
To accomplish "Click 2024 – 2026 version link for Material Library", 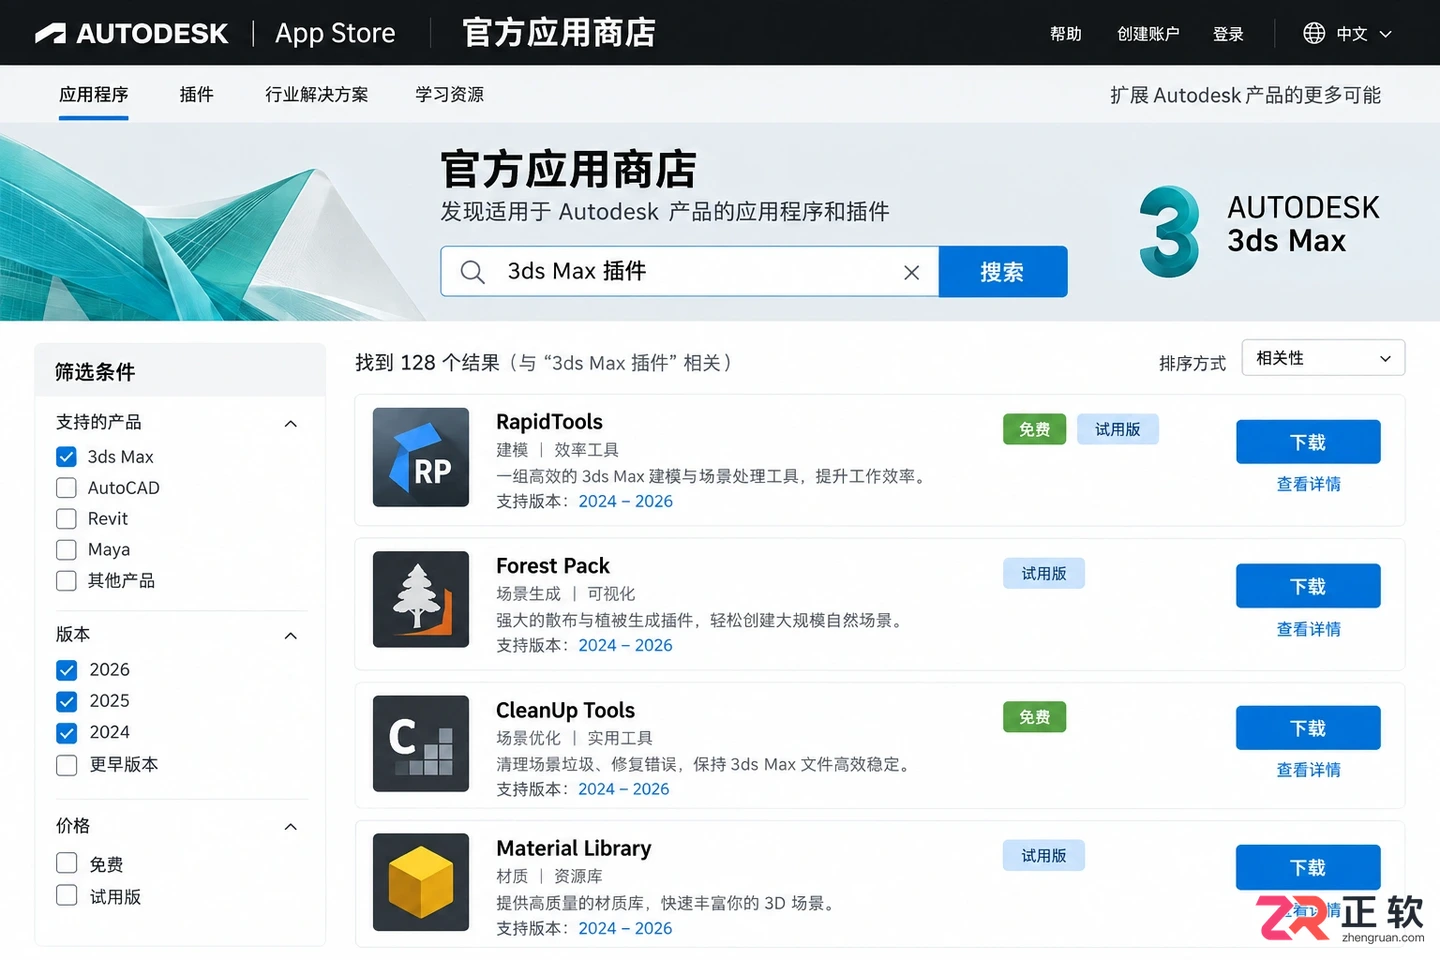I will click(x=626, y=929).
